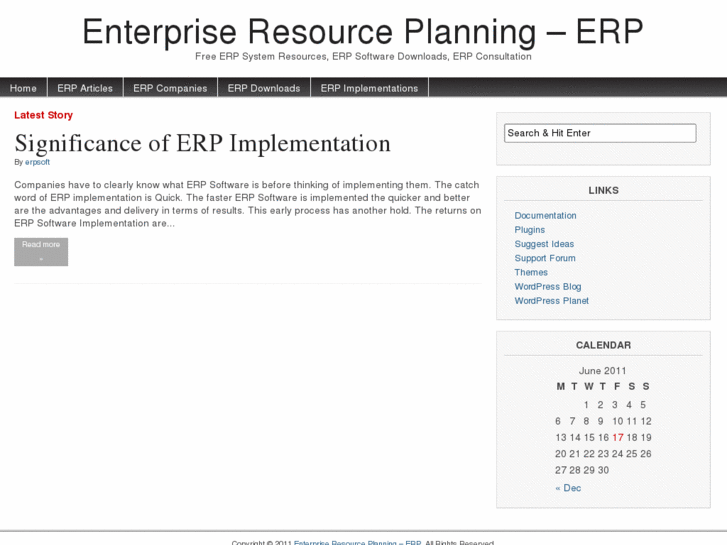Go to ERP Companies section
The image size is (727, 545).
pos(170,88)
